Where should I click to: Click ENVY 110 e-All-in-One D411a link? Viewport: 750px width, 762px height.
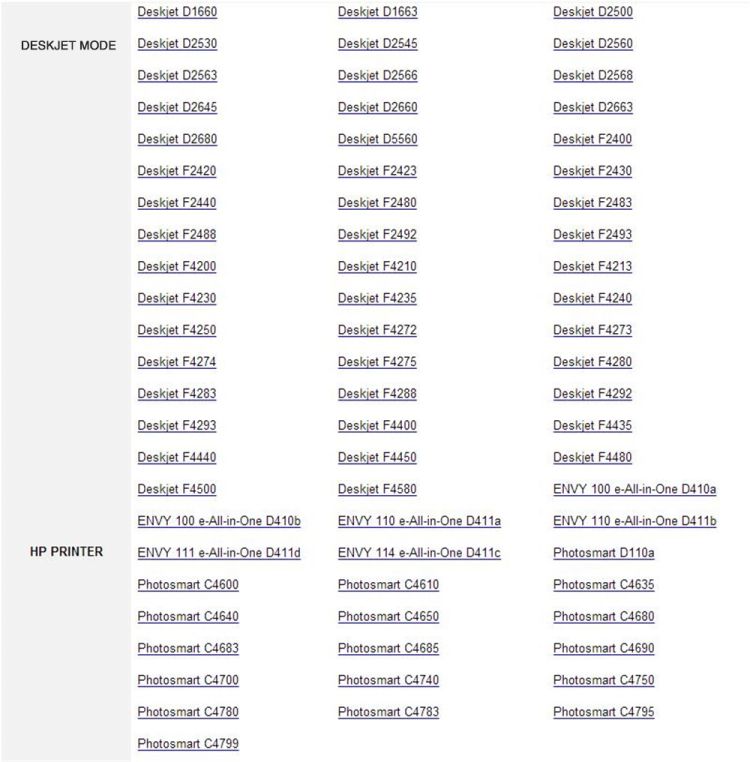[419, 521]
